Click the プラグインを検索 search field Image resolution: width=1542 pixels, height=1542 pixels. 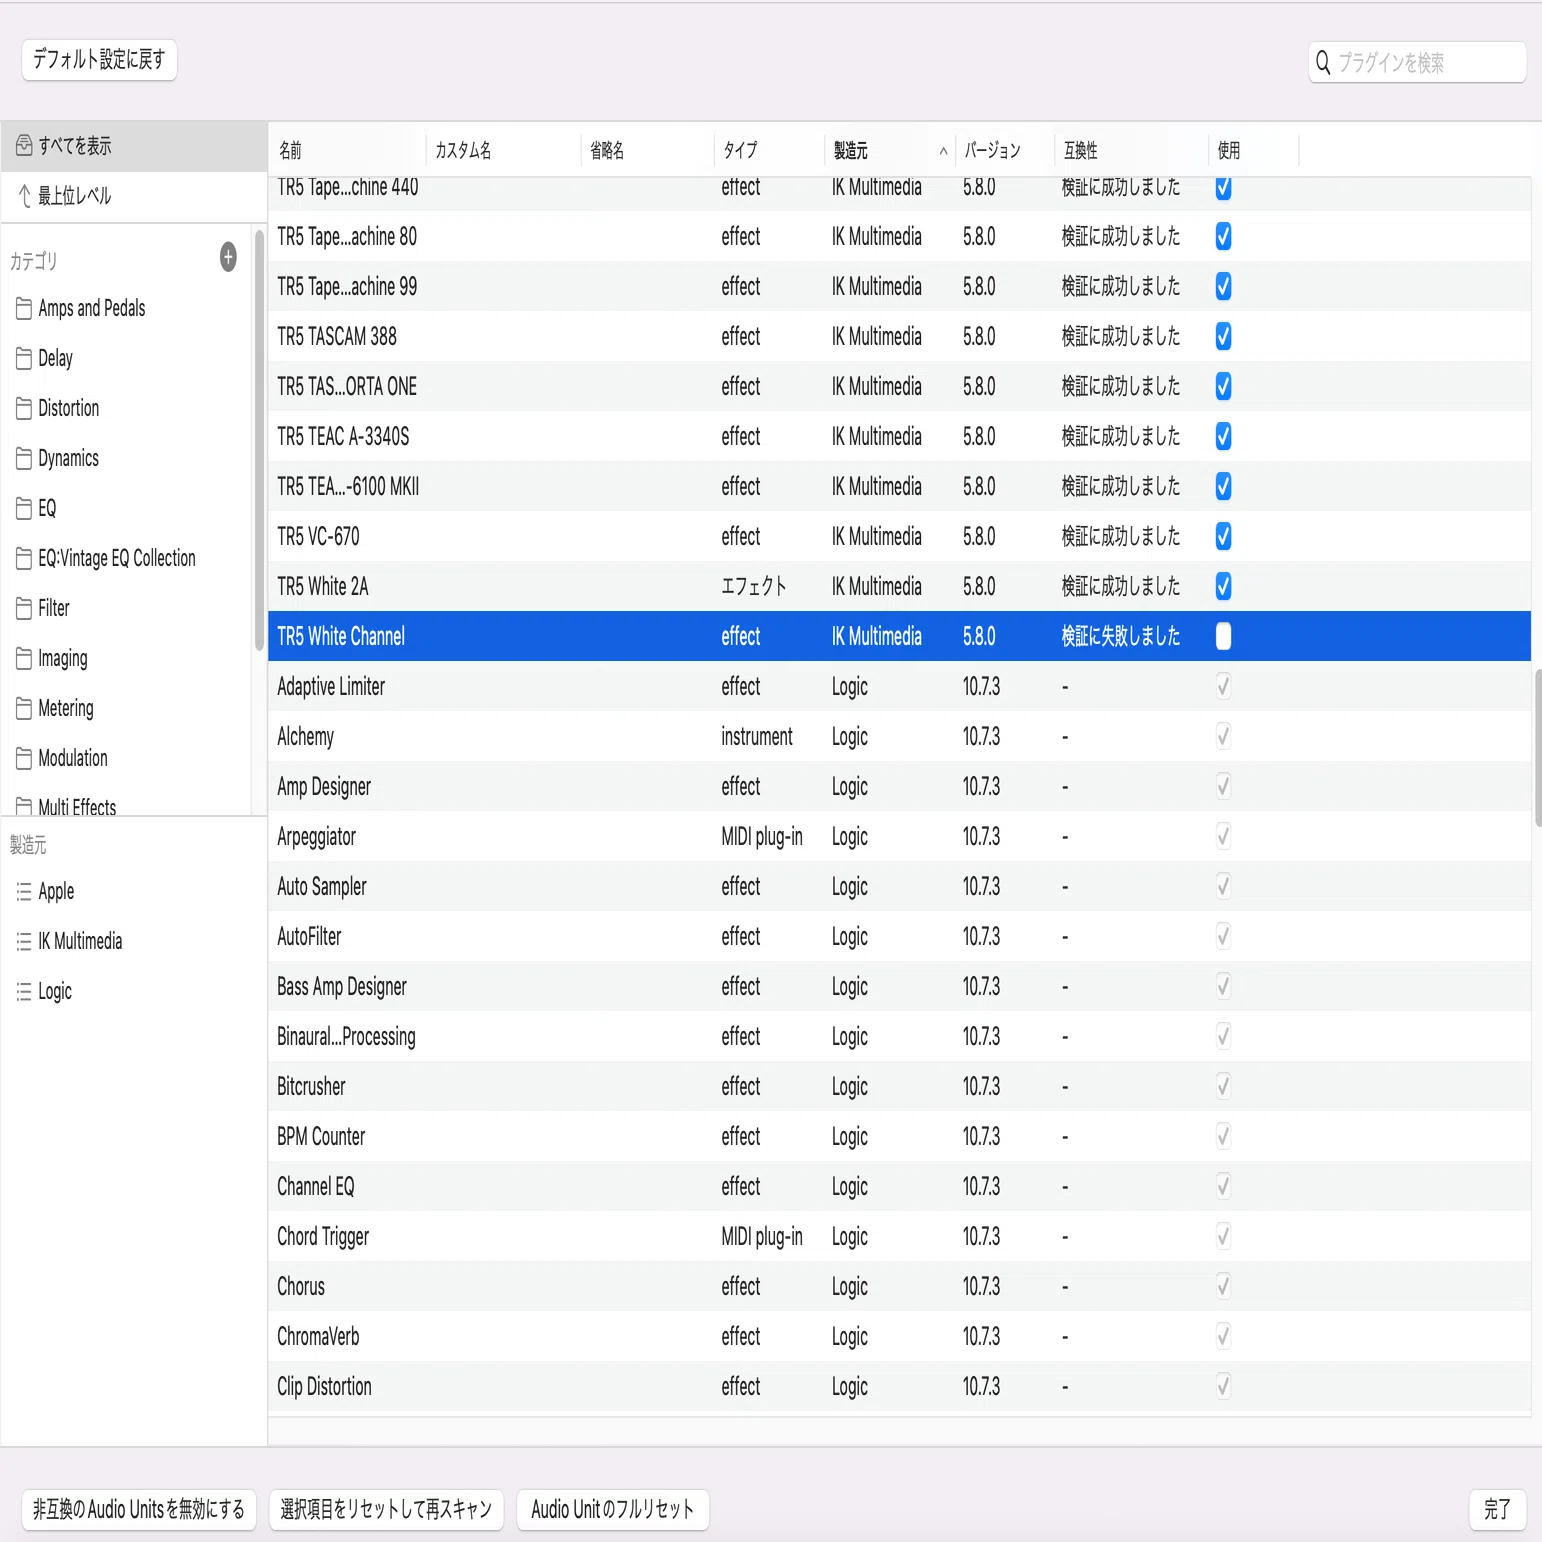[x=1417, y=63]
